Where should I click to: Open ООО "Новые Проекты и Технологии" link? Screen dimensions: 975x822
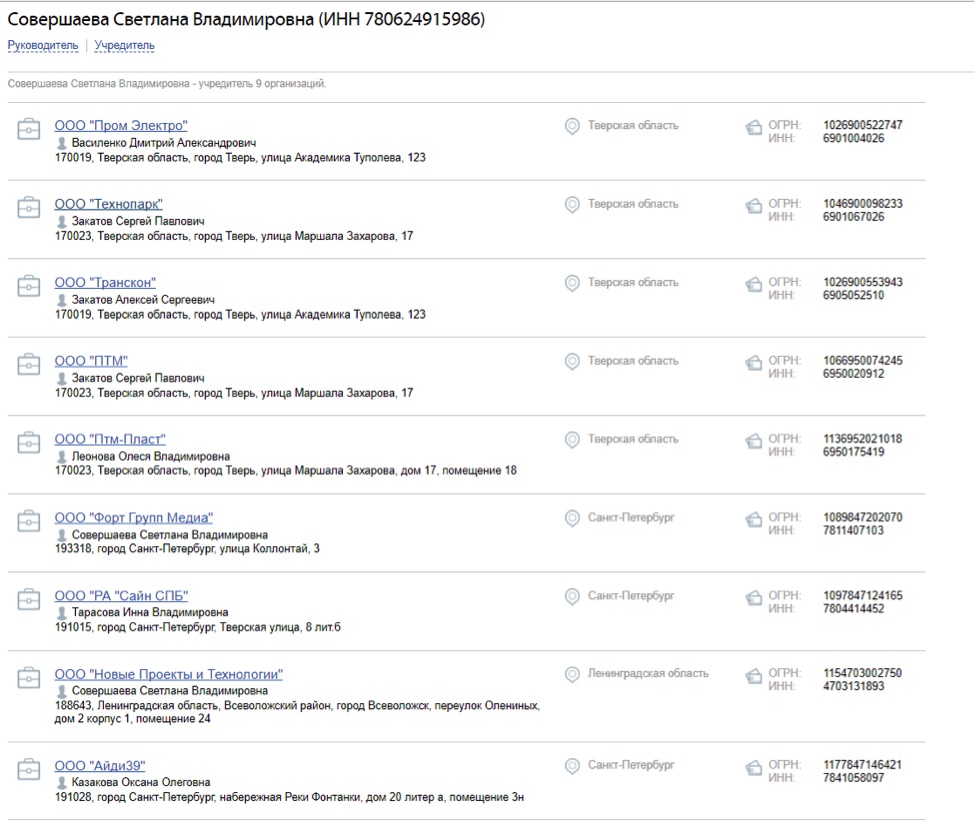168,675
